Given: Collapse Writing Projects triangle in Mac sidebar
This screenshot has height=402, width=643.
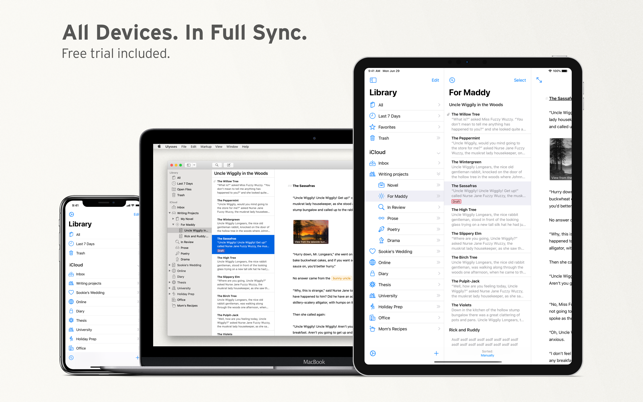Looking at the screenshot, I should 170,213.
